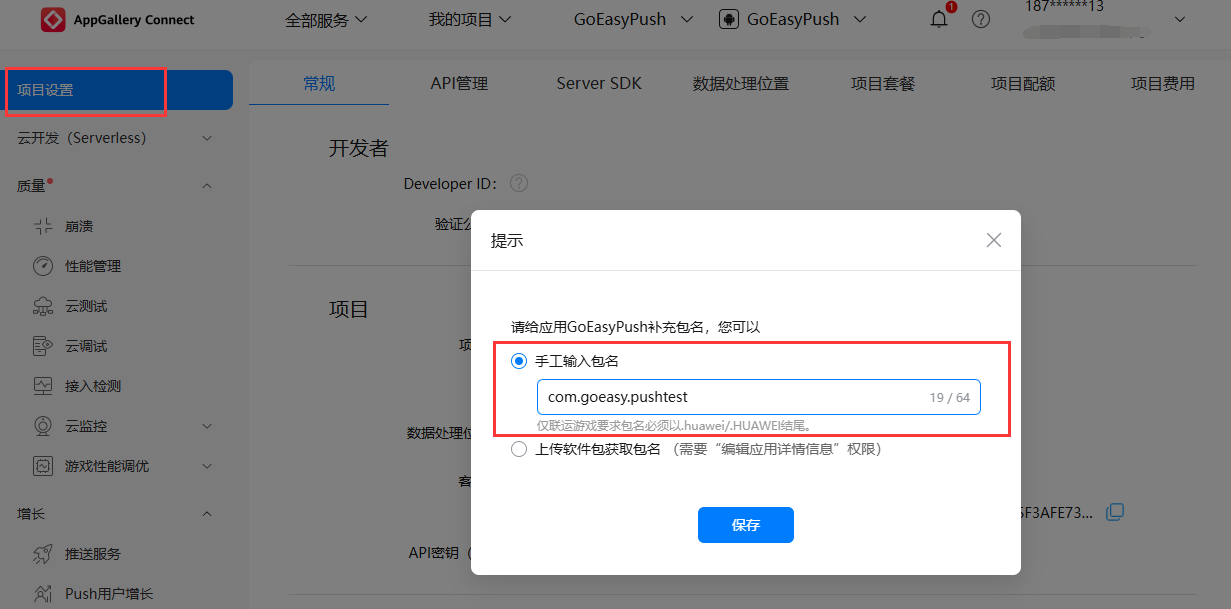
Task: Switch to the 常规 tab
Action: pos(319,84)
